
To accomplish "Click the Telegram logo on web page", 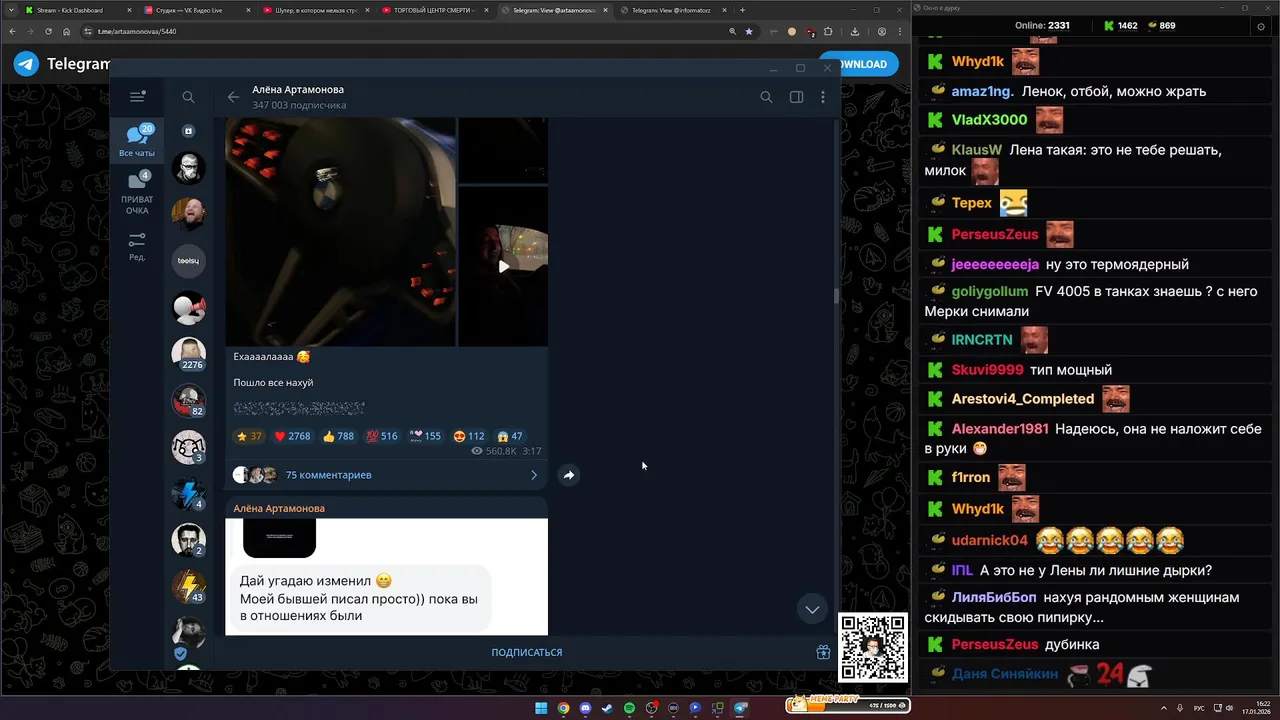I will point(26,64).
